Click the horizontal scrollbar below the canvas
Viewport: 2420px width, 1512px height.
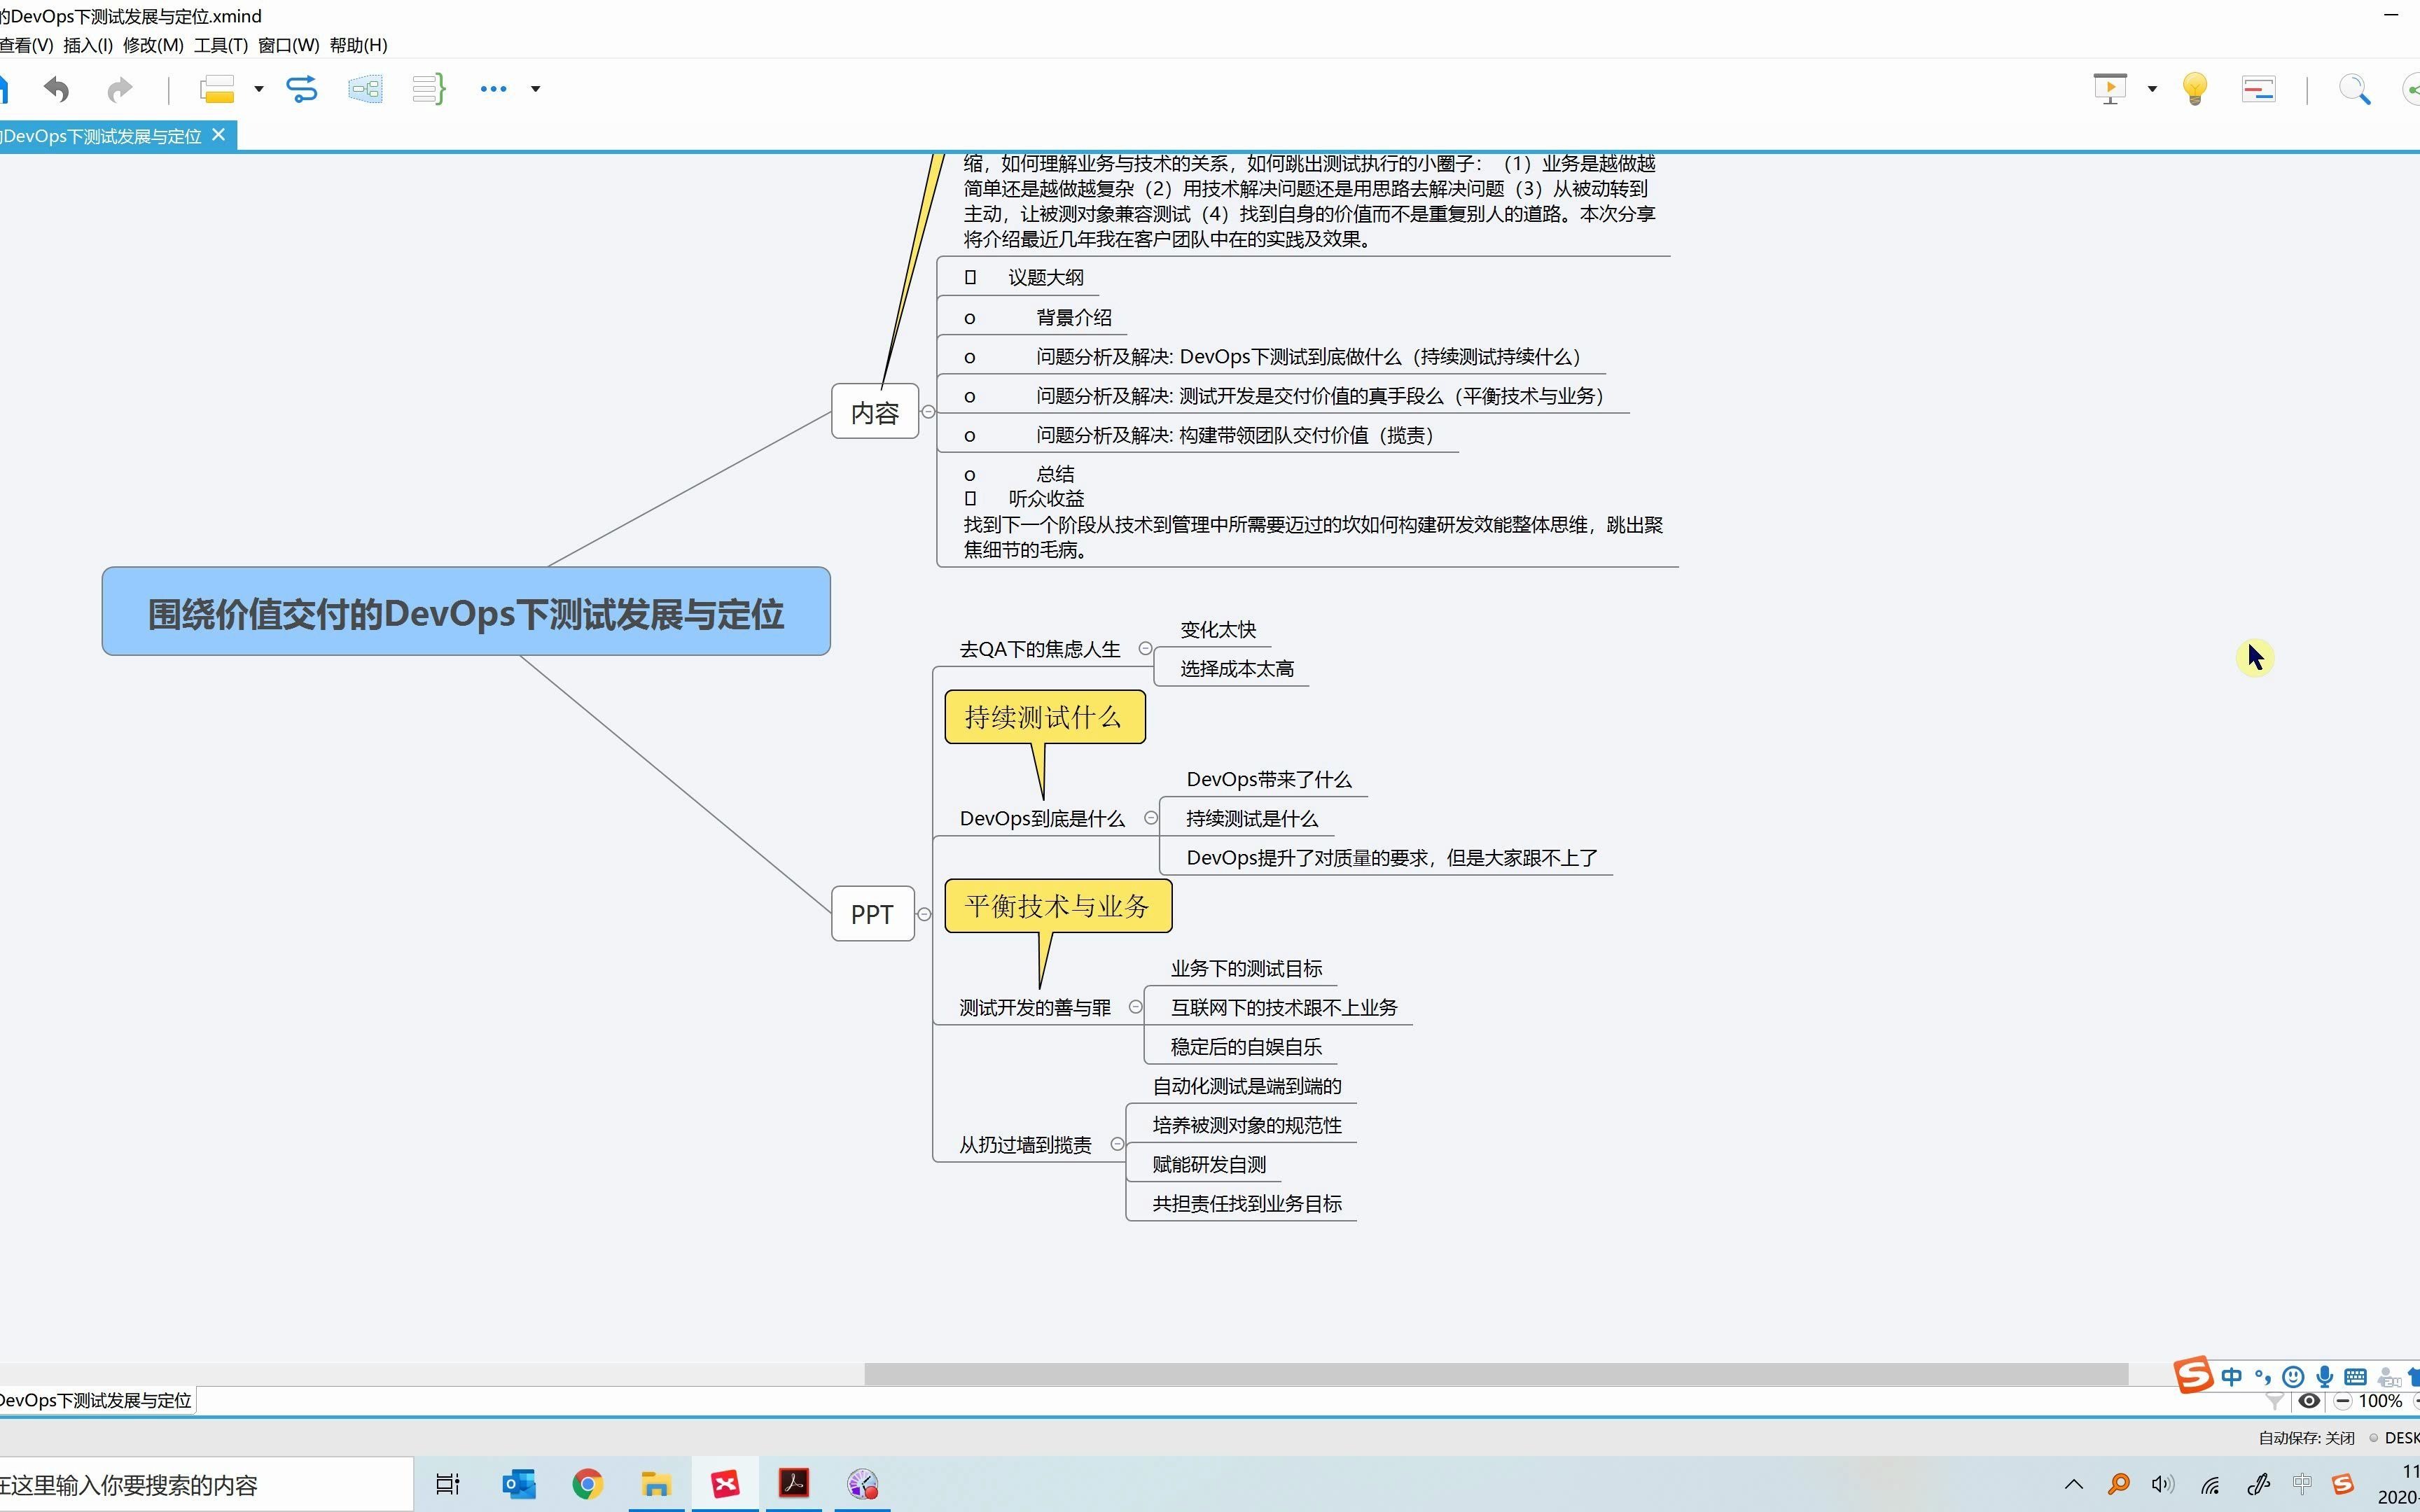pyautogui.click(x=1495, y=1374)
